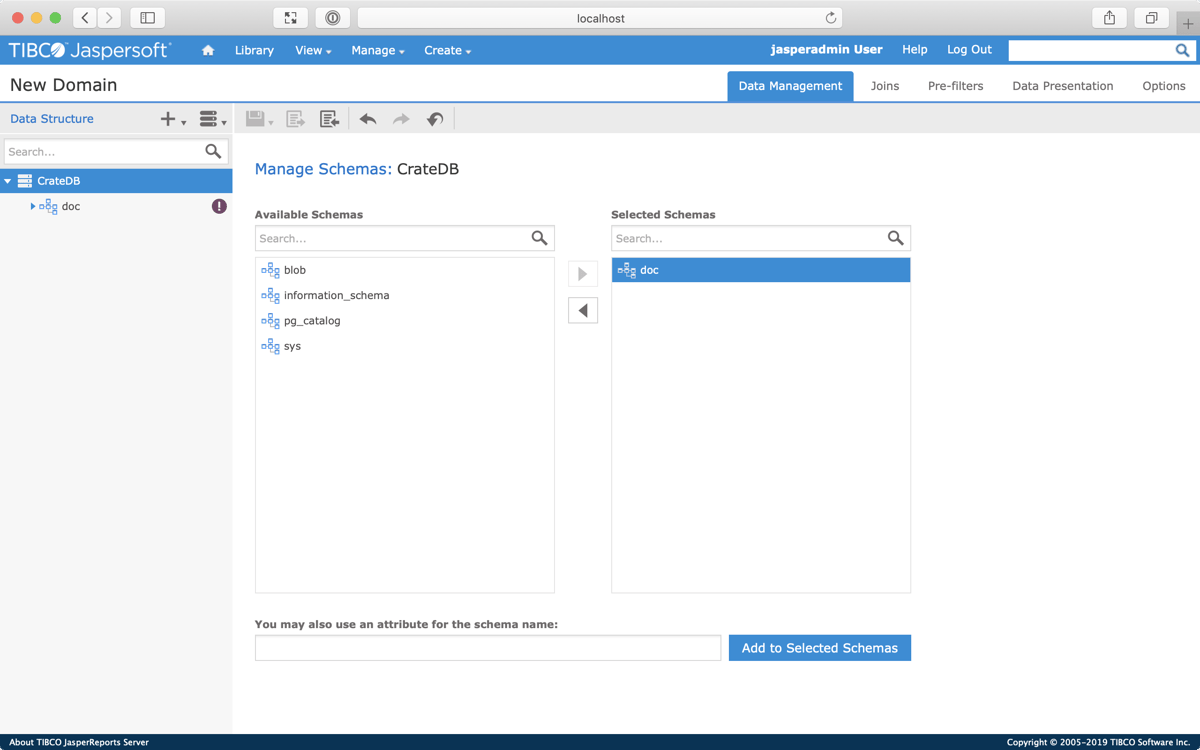Select information_schema in Available Schemas
The height and width of the screenshot is (750, 1200).
336,295
